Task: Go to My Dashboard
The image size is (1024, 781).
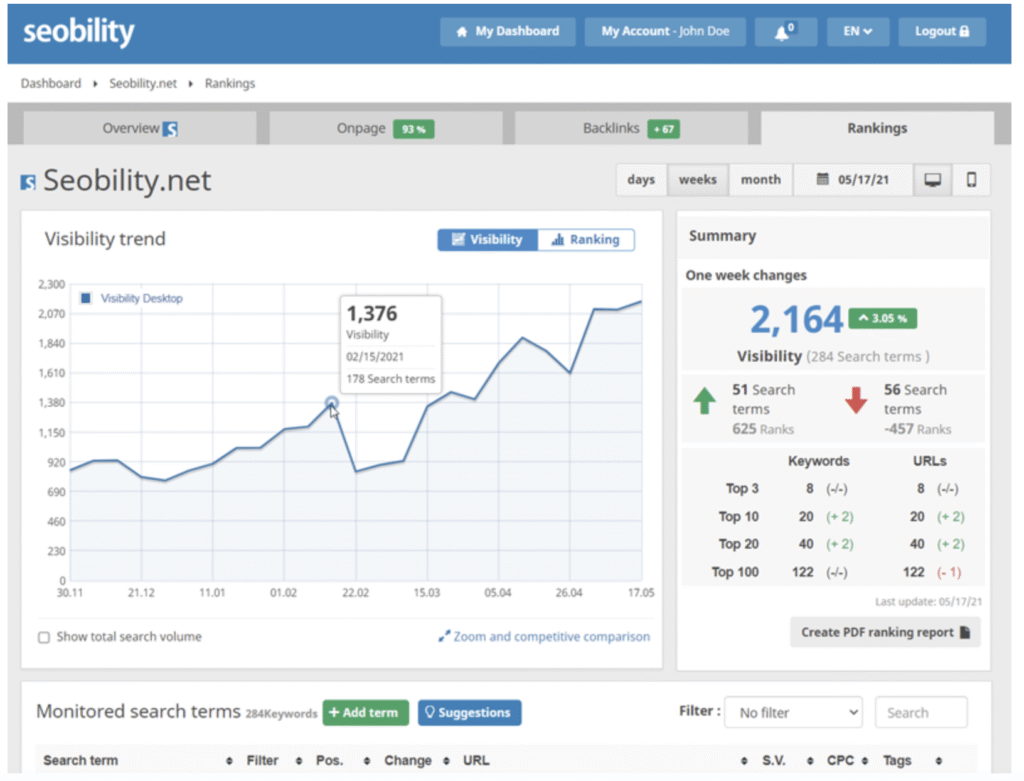Action: point(507,31)
